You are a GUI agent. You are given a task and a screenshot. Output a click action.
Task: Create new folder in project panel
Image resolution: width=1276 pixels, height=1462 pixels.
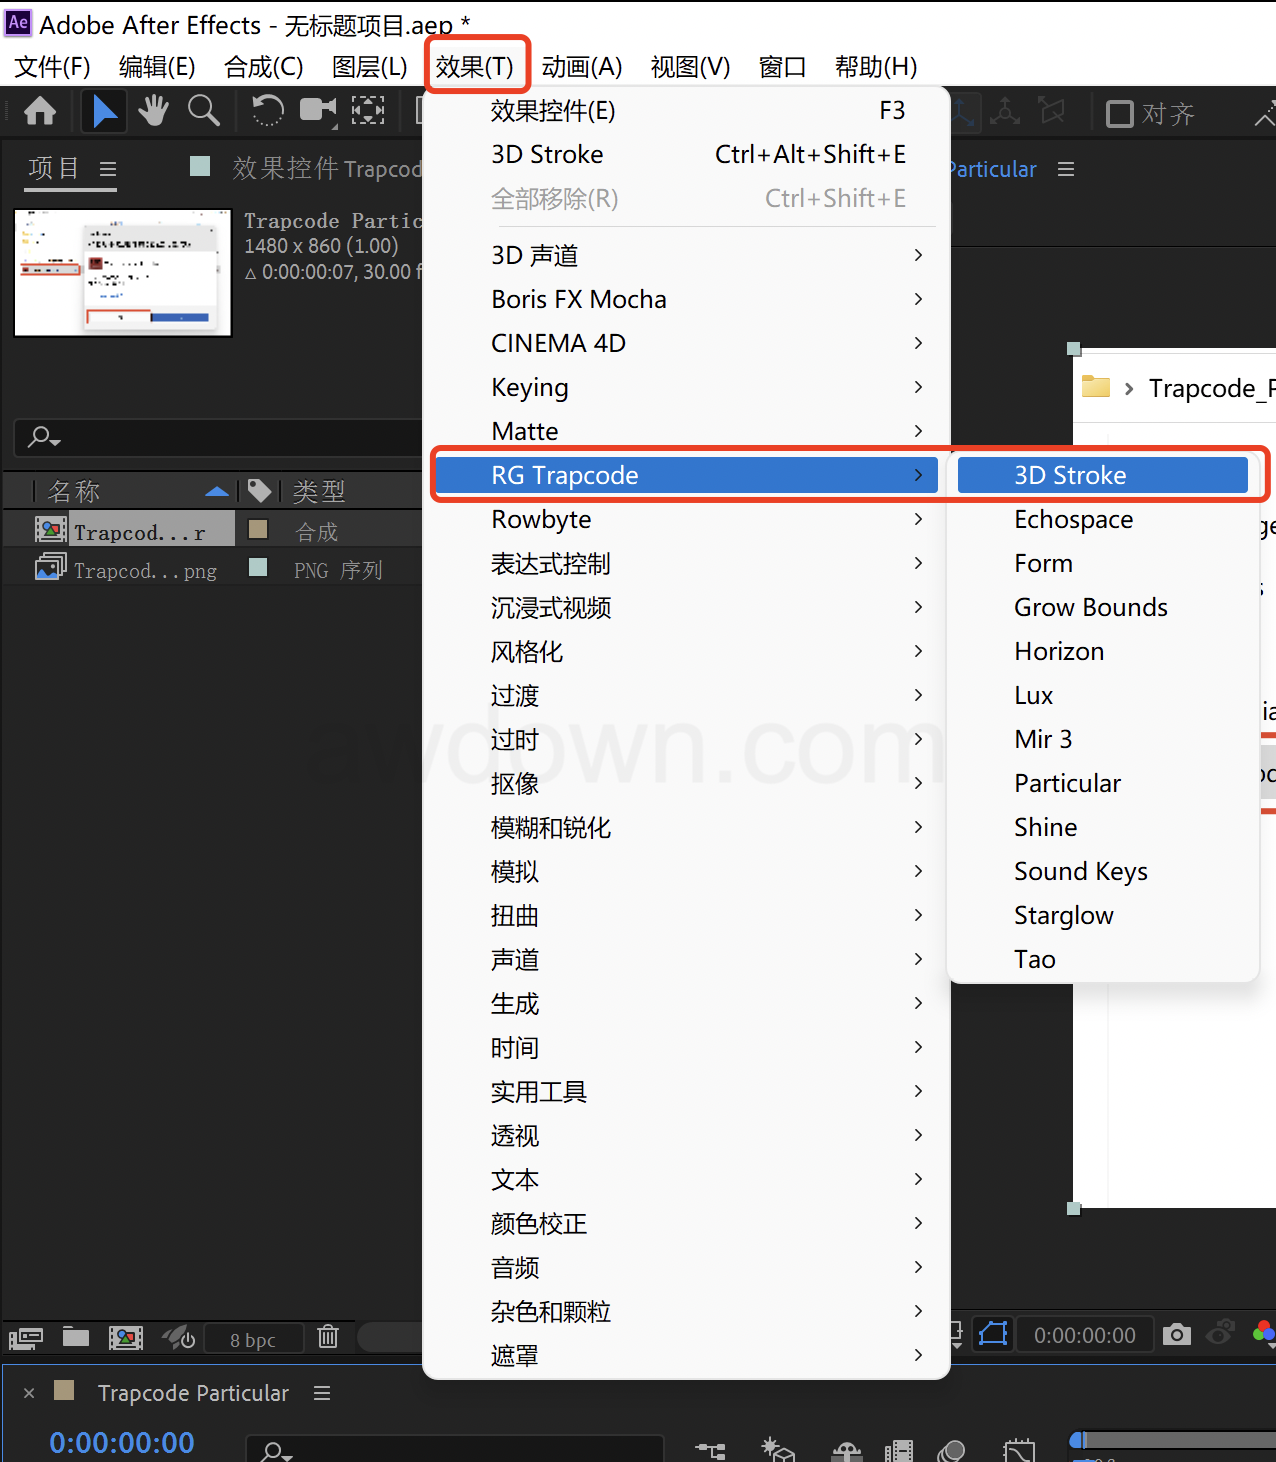click(76, 1337)
